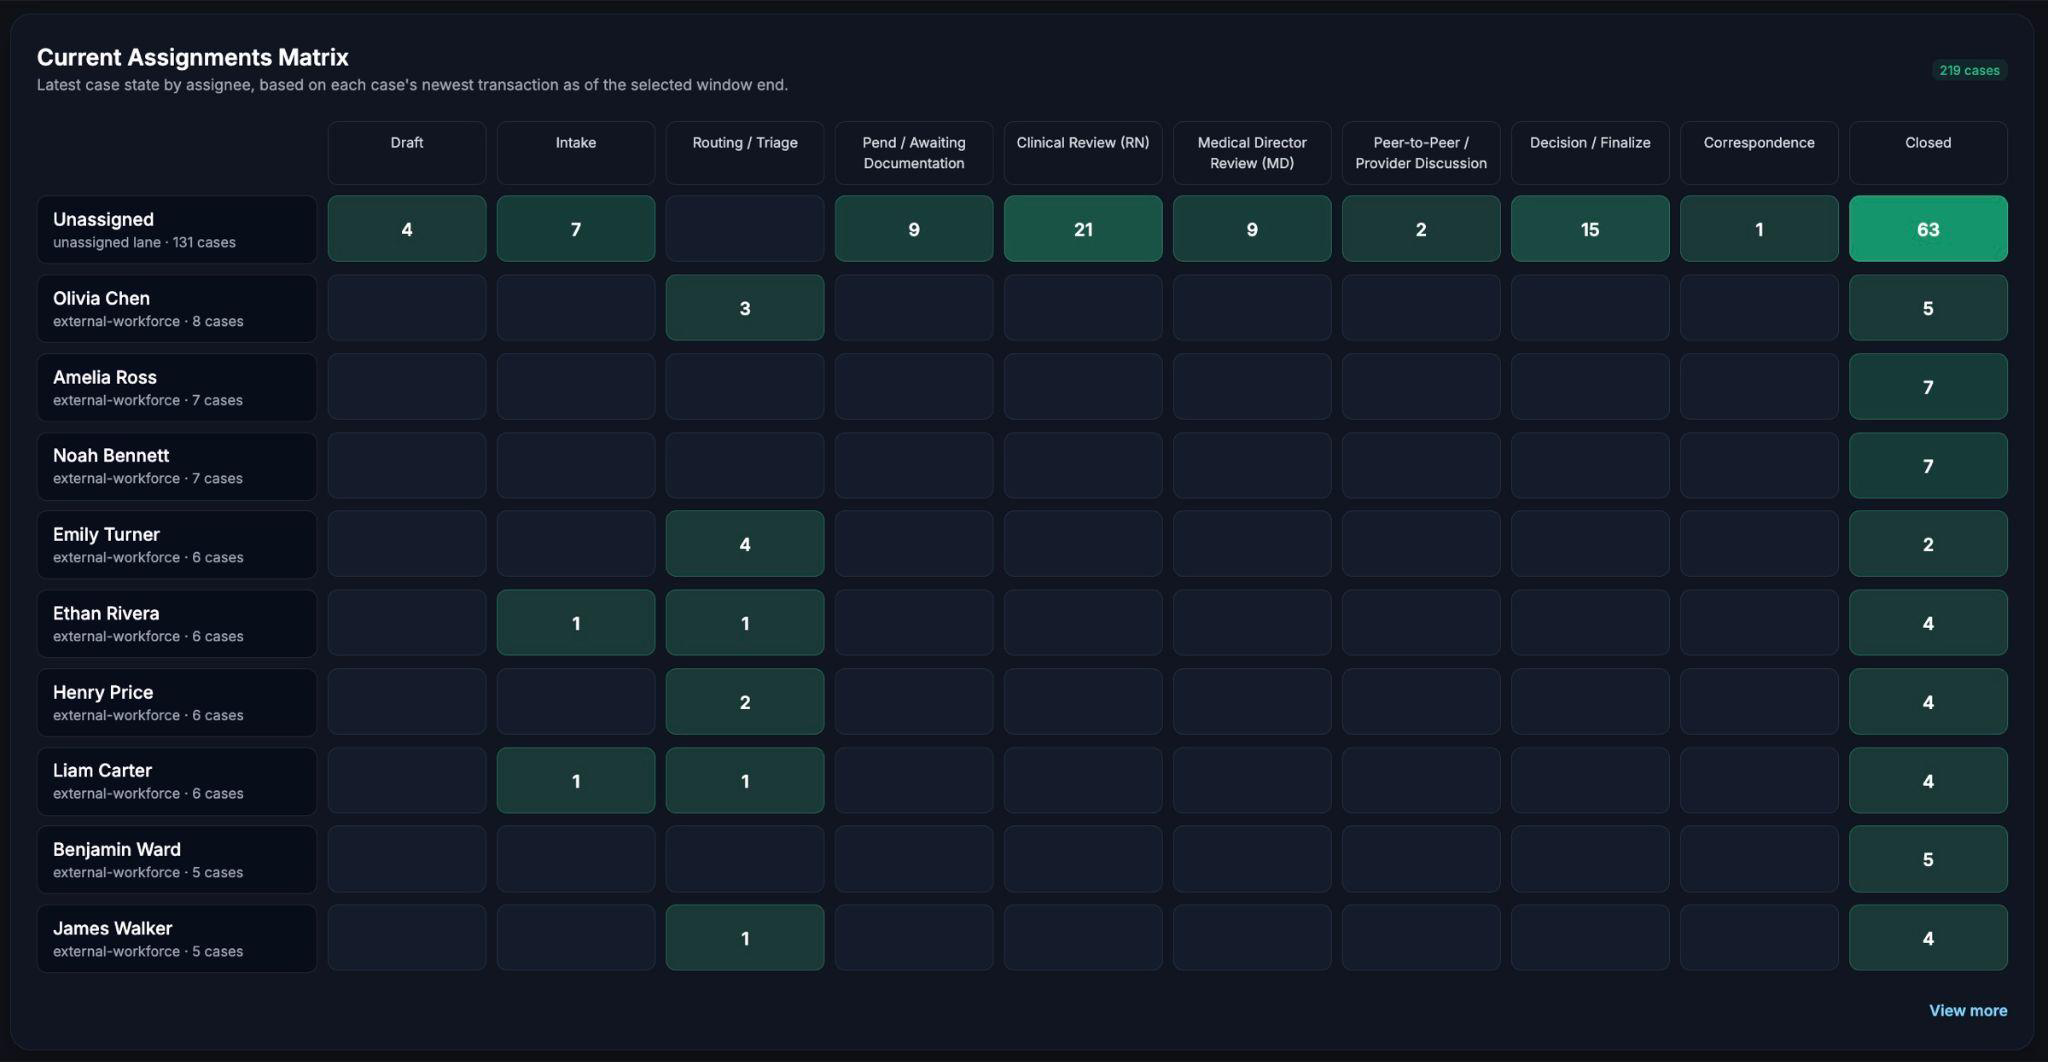
Task: Click Liam Carter Closed cell showing 4
Action: click(x=1928, y=781)
